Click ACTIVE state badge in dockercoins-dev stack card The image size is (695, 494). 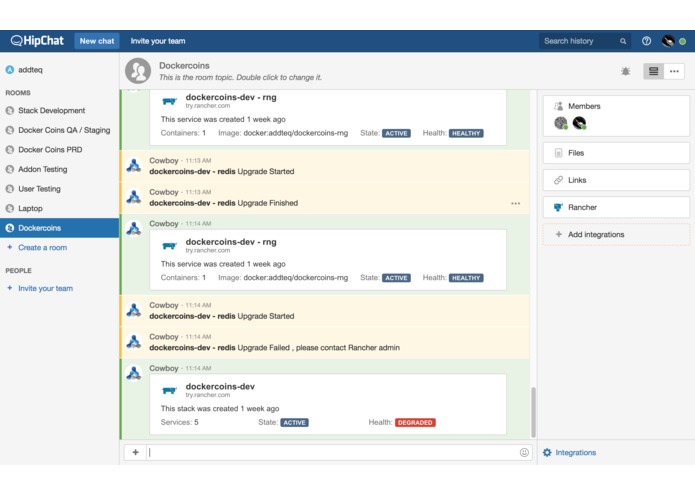(294, 423)
